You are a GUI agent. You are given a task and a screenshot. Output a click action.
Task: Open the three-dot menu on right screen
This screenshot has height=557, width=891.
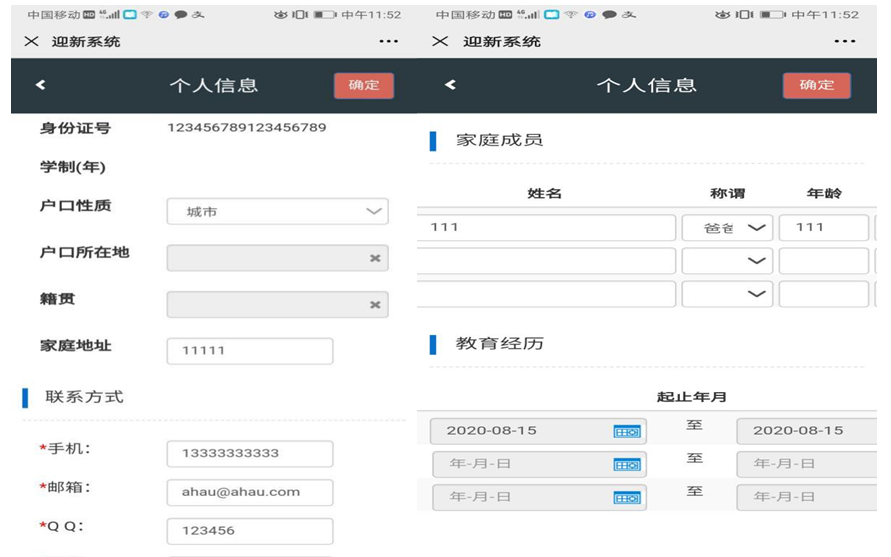(845, 41)
